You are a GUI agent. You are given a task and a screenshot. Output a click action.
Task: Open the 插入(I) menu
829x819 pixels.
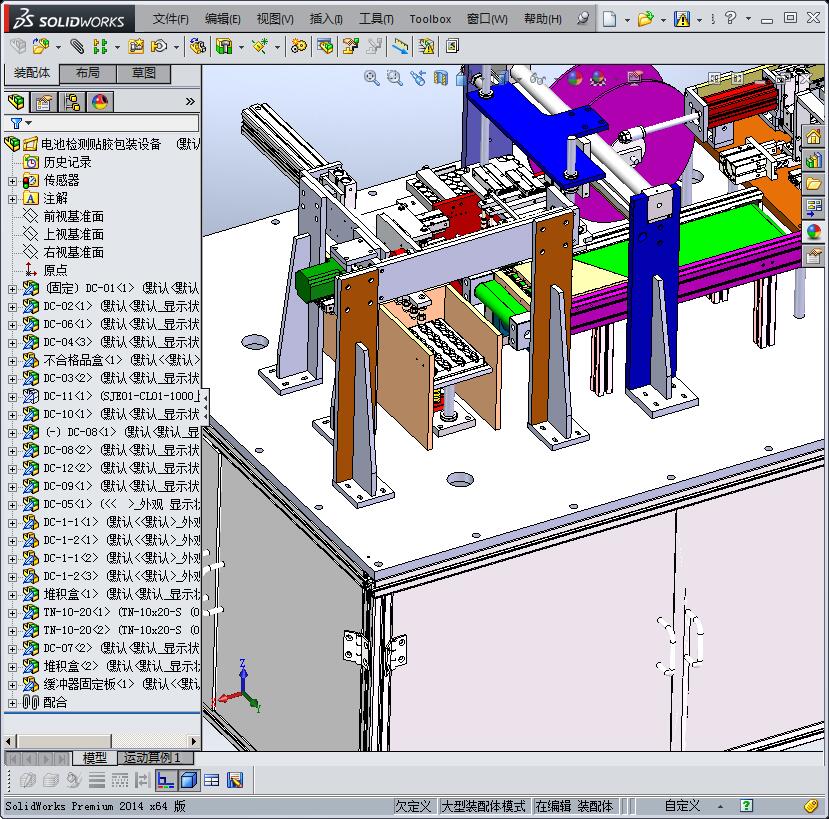tap(326, 19)
